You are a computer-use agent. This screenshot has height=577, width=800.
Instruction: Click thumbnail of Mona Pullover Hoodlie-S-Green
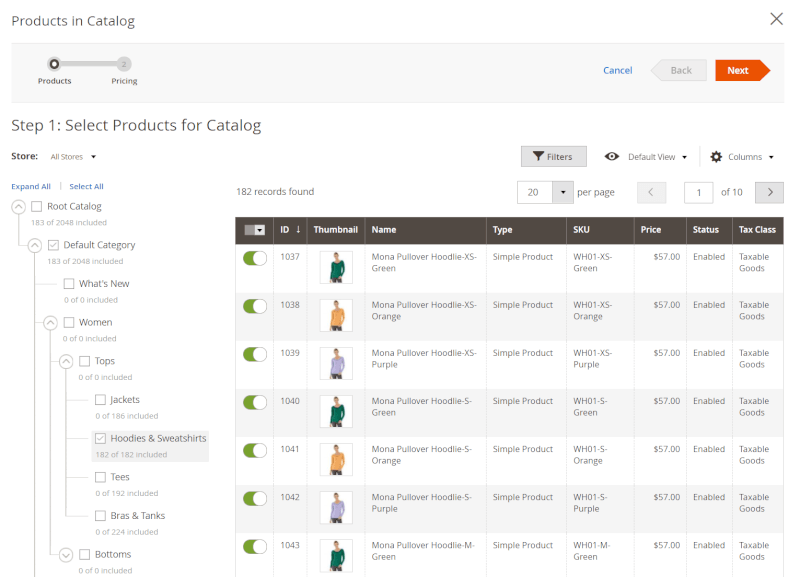(x=336, y=412)
